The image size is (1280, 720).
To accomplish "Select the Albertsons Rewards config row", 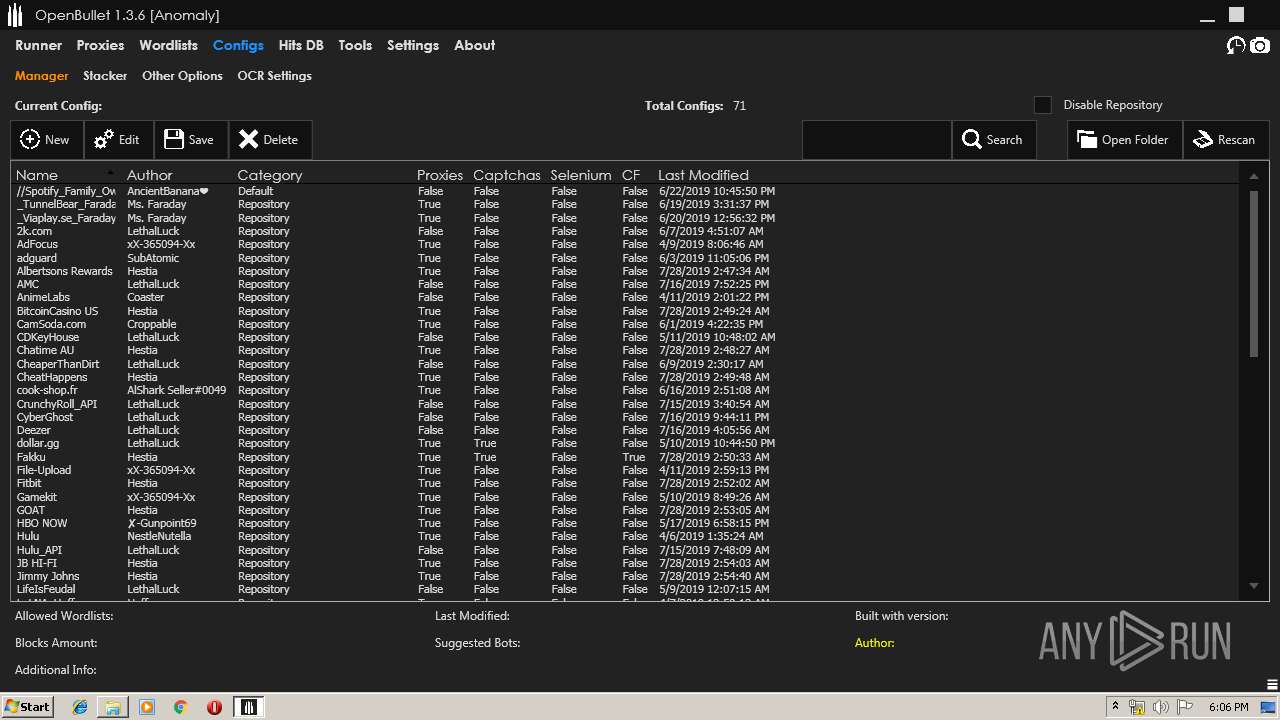I will [625, 271].
